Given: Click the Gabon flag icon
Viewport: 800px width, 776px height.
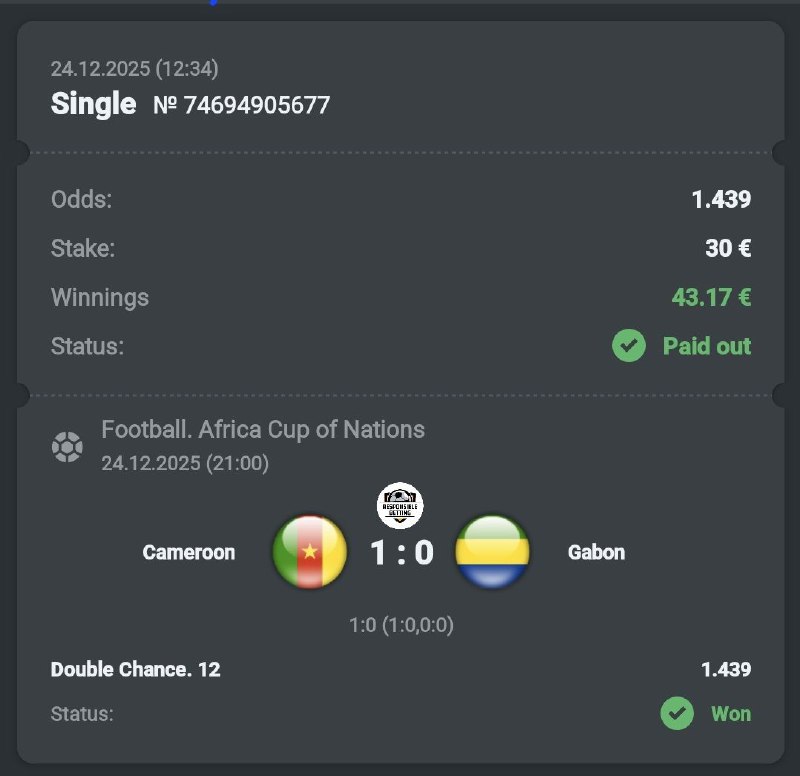Looking at the screenshot, I should pyautogui.click(x=492, y=552).
